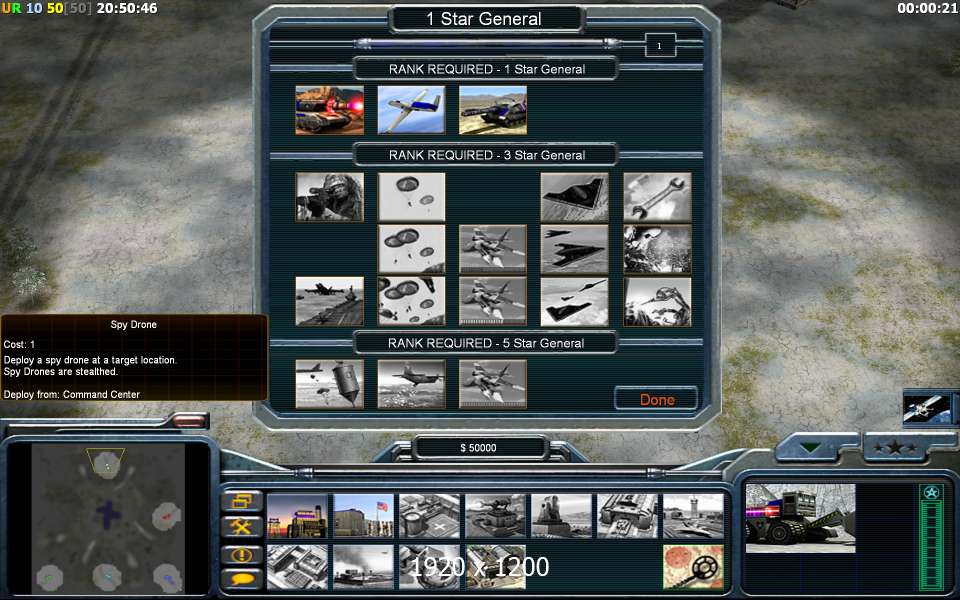Collapse control bar with green down arrow

[809, 448]
